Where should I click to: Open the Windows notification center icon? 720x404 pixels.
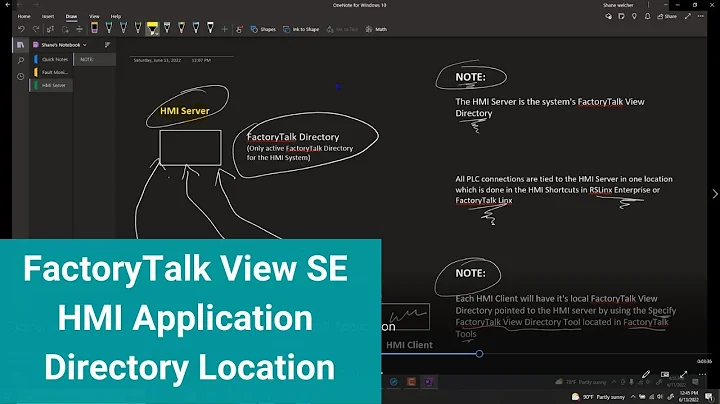[x=709, y=397]
